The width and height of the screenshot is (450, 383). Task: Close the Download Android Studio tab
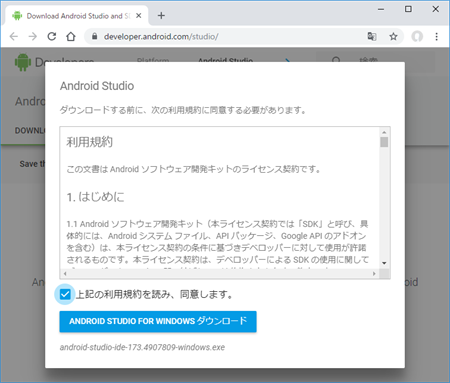pyautogui.click(x=139, y=16)
